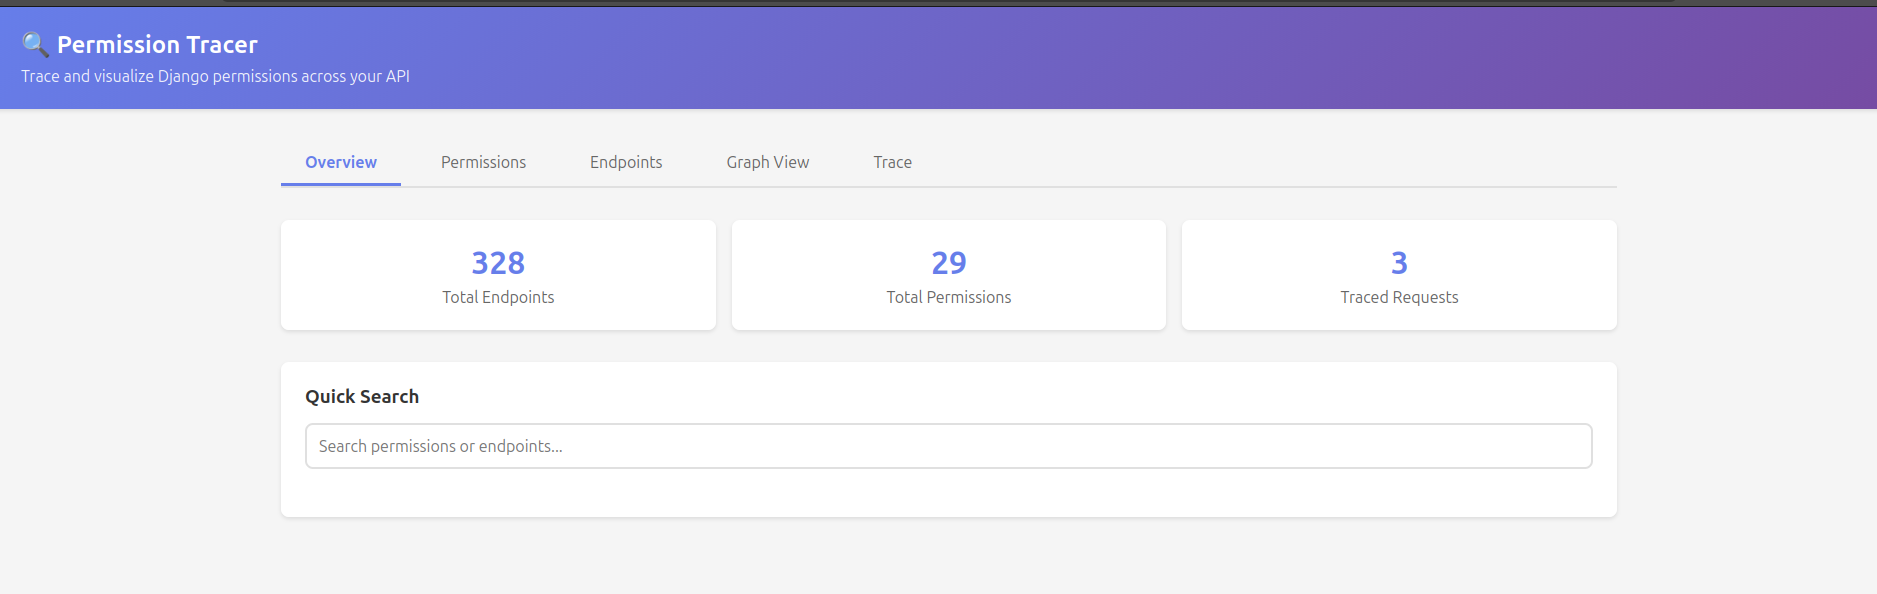Click the Permission Tracer title

[157, 45]
